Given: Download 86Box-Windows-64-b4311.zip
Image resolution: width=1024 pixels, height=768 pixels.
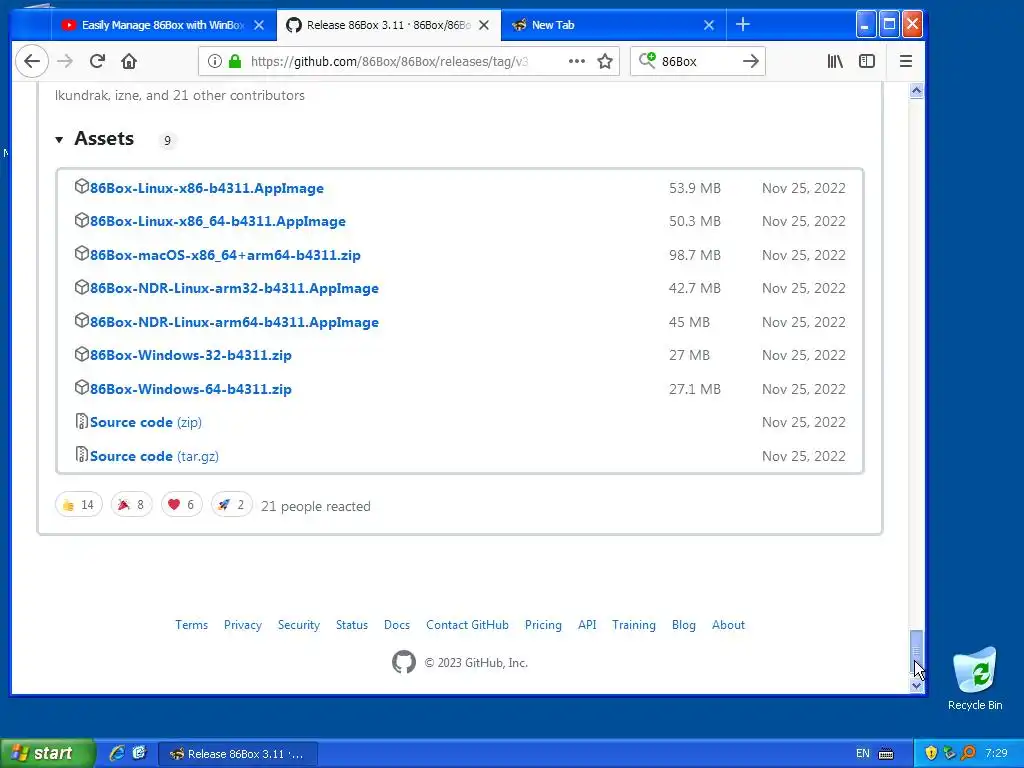Looking at the screenshot, I should 191,389.
